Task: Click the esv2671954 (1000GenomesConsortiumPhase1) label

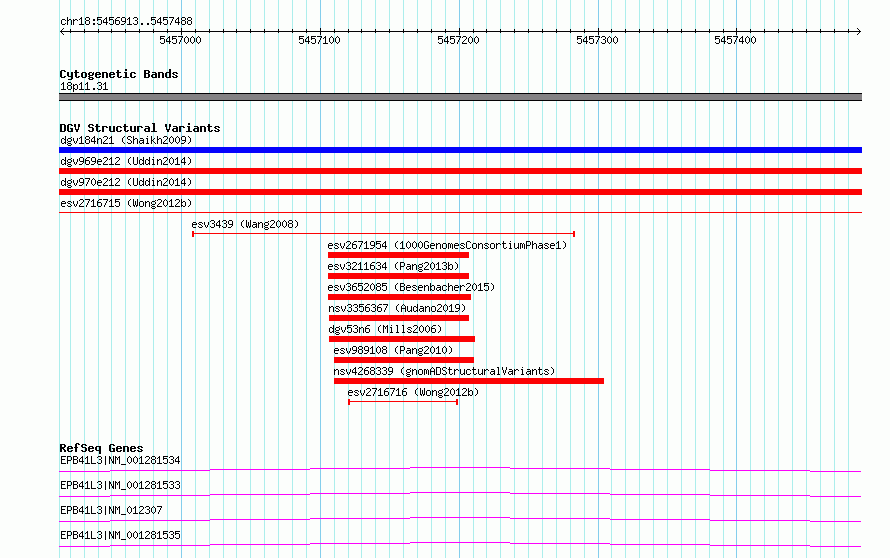Action: click(x=447, y=245)
